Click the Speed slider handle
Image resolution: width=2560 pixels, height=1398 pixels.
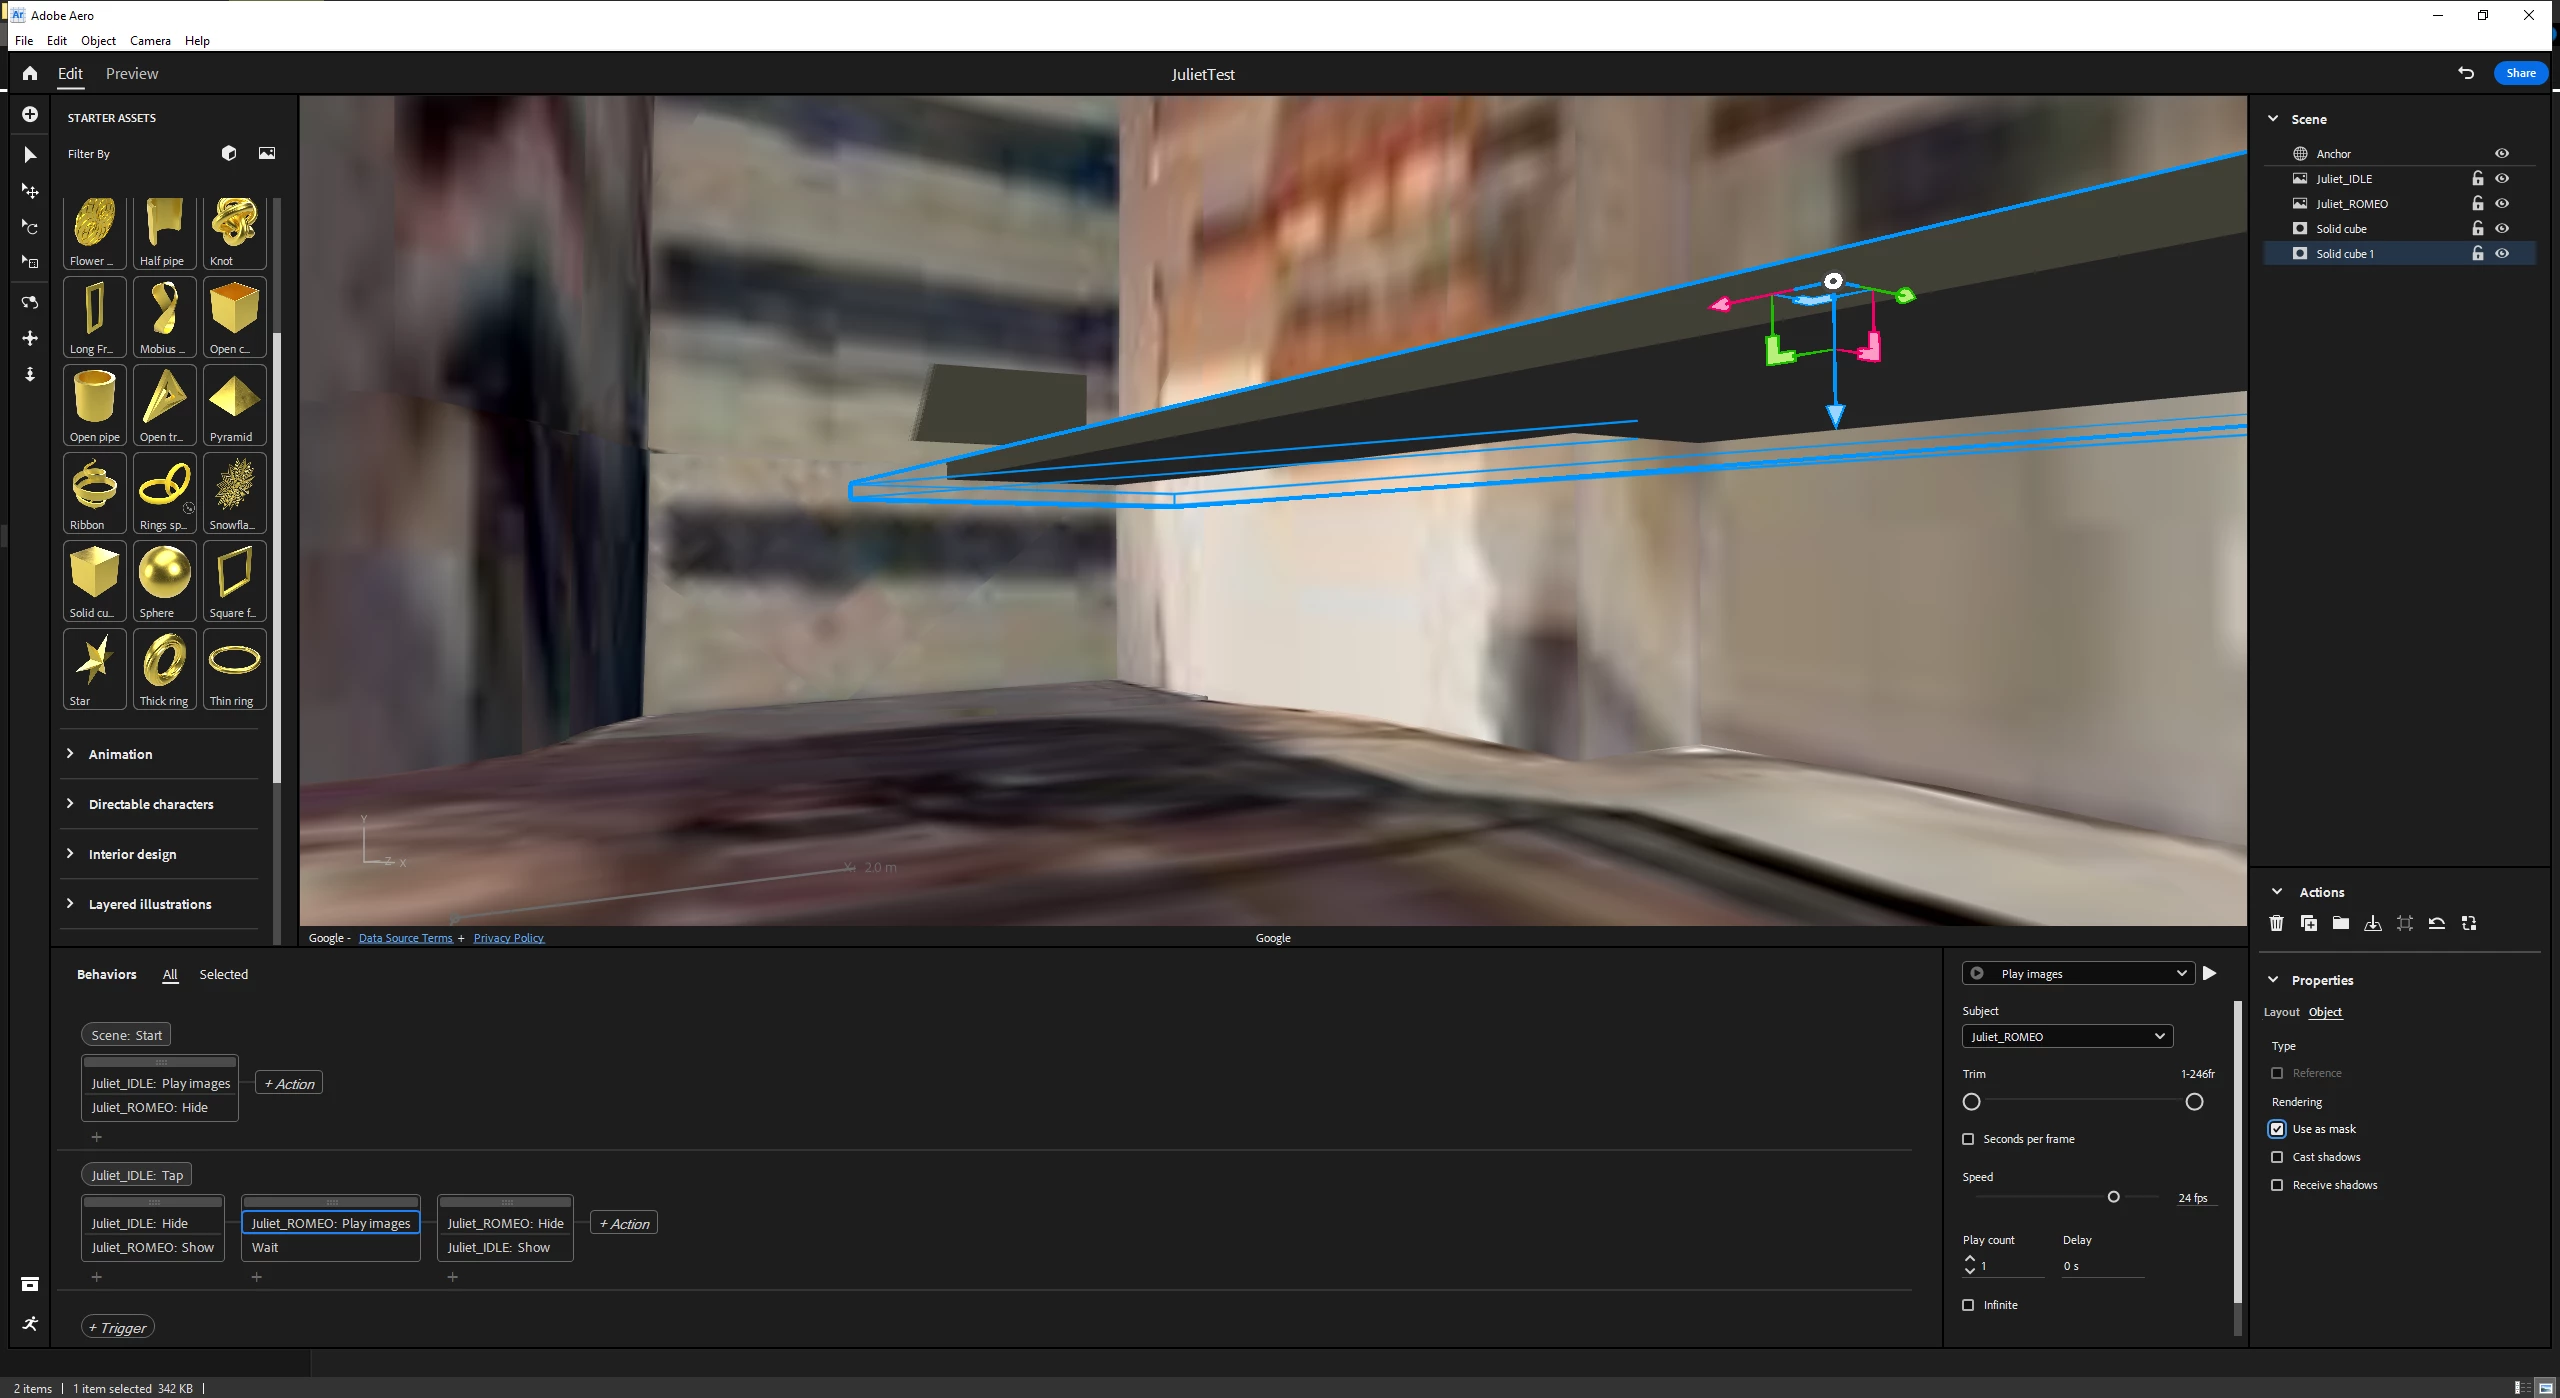[2113, 1197]
